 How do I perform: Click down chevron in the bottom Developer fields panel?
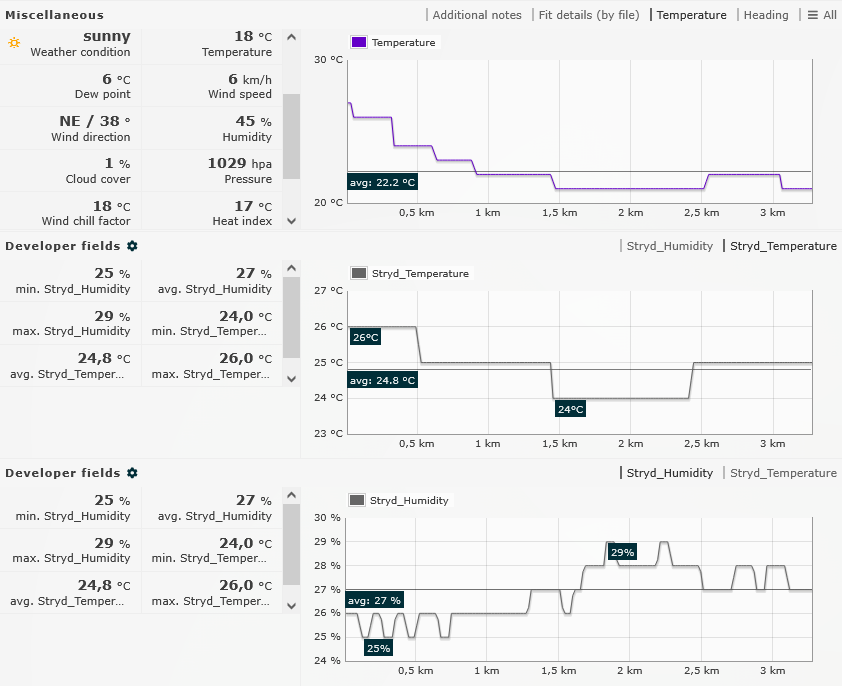(x=292, y=605)
